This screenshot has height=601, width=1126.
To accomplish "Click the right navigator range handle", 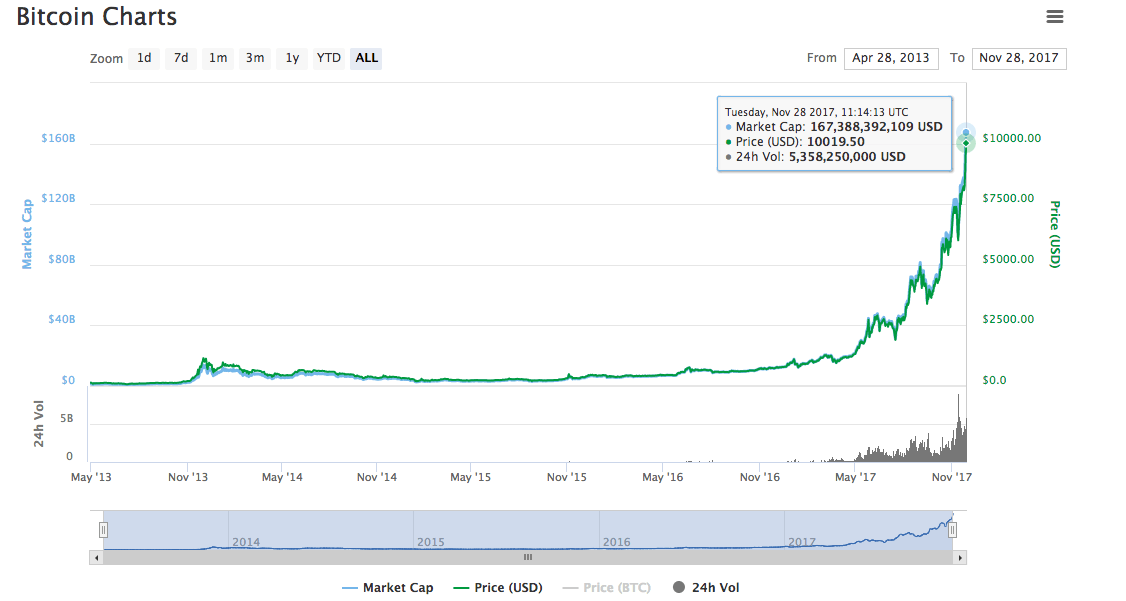I will [953, 529].
